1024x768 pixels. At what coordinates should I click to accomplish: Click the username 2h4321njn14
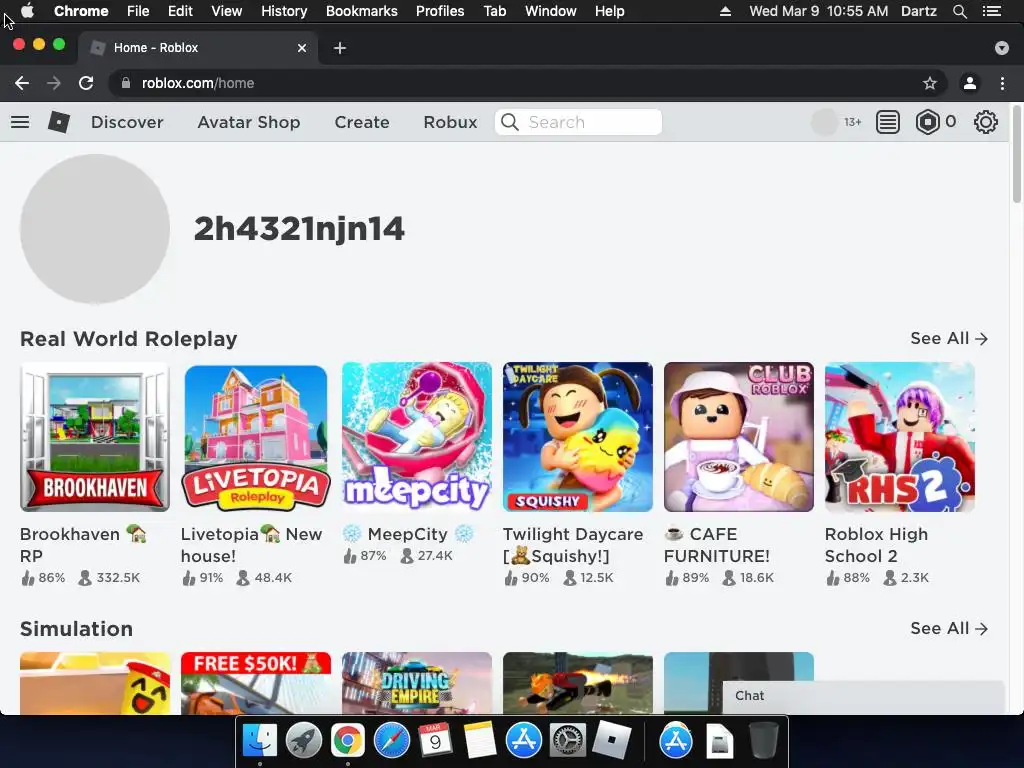click(x=299, y=229)
